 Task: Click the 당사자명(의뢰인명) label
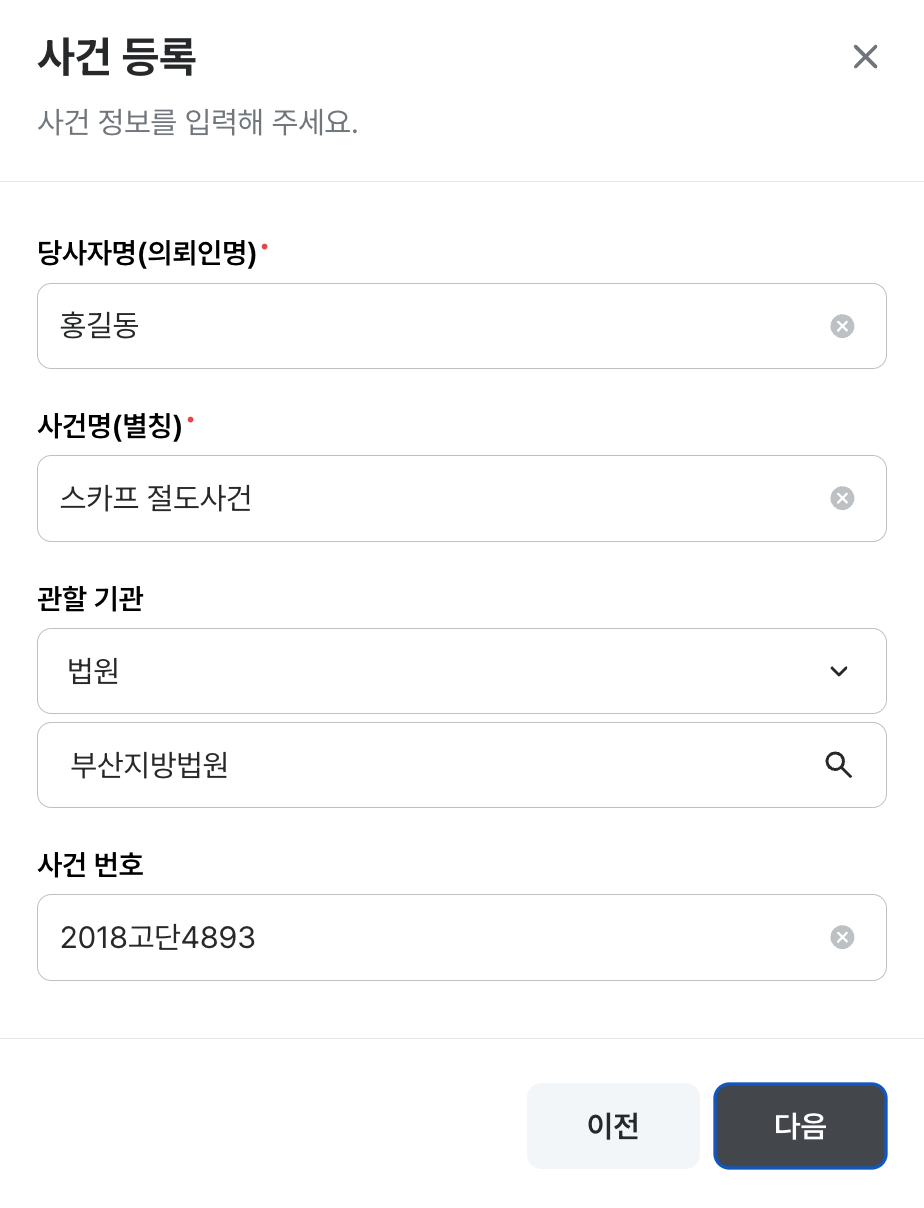tap(147, 254)
